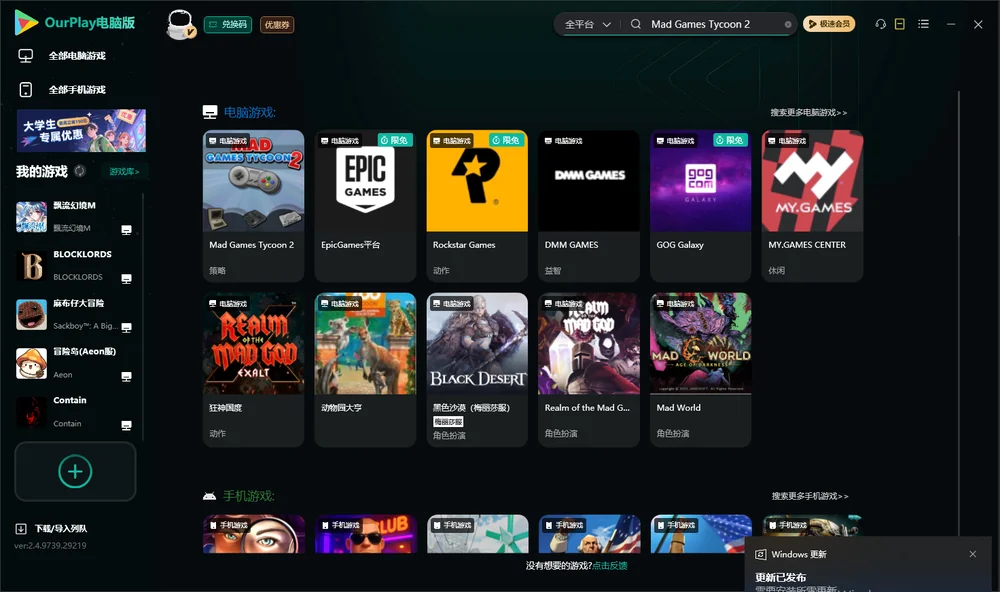This screenshot has width=1000, height=592.
Task: Click the PC icon on Sackboy row
Action: point(126,327)
